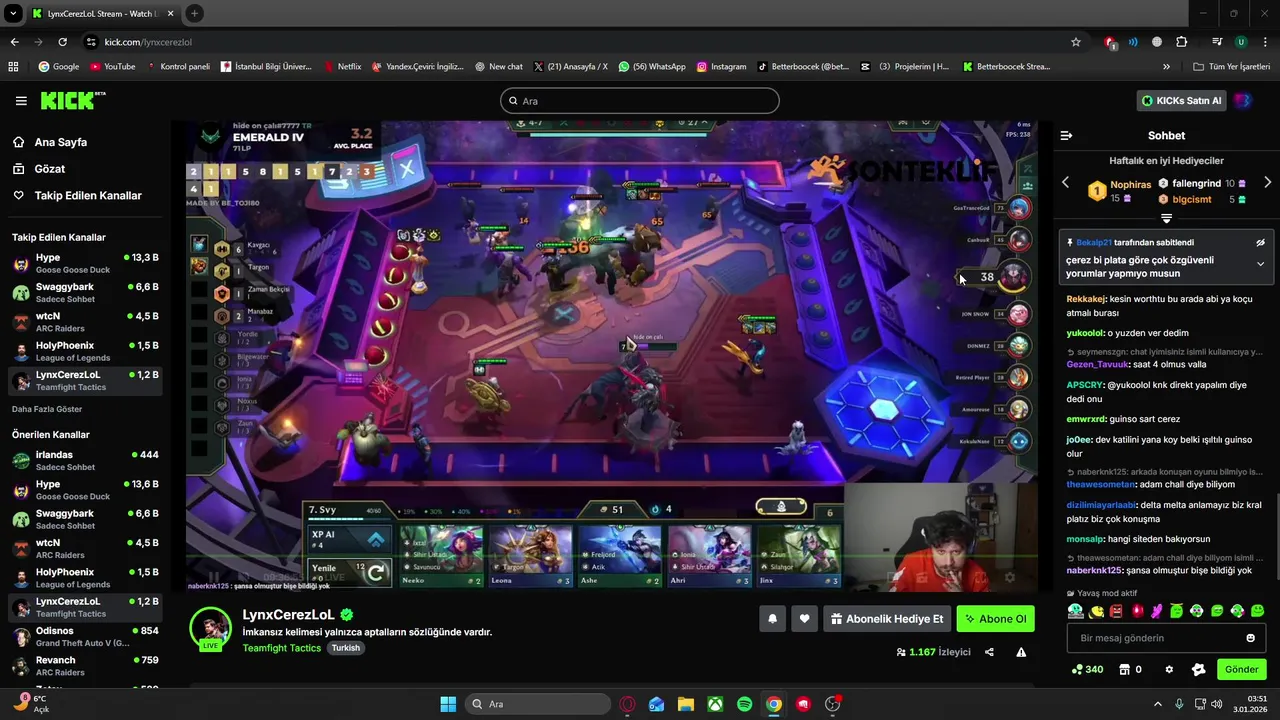The height and width of the screenshot is (720, 1280).
Task: Open Windows Start menu
Action: pyautogui.click(x=448, y=704)
